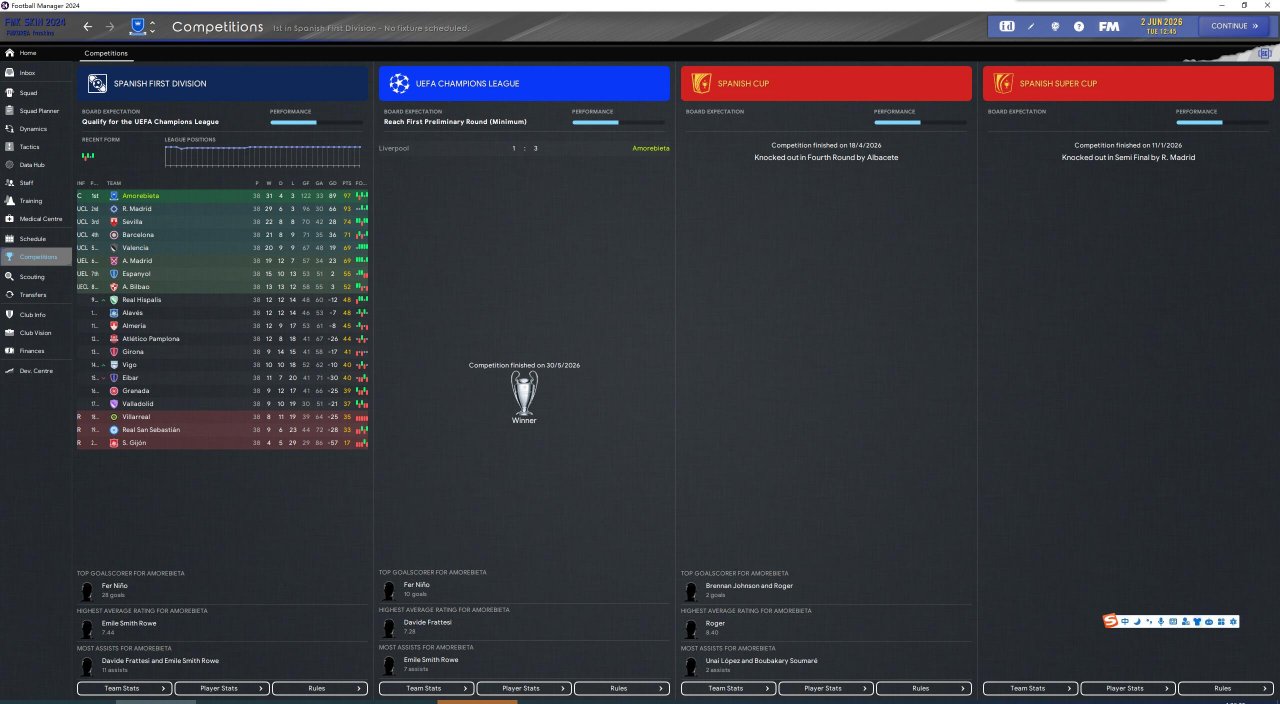Open First Division Player Stats
The width and height of the screenshot is (1280, 704).
(x=222, y=688)
